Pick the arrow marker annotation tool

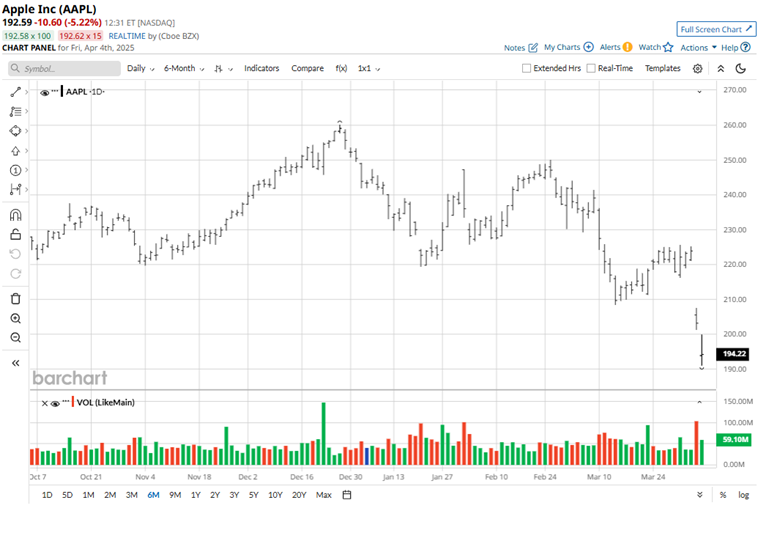tap(15, 151)
